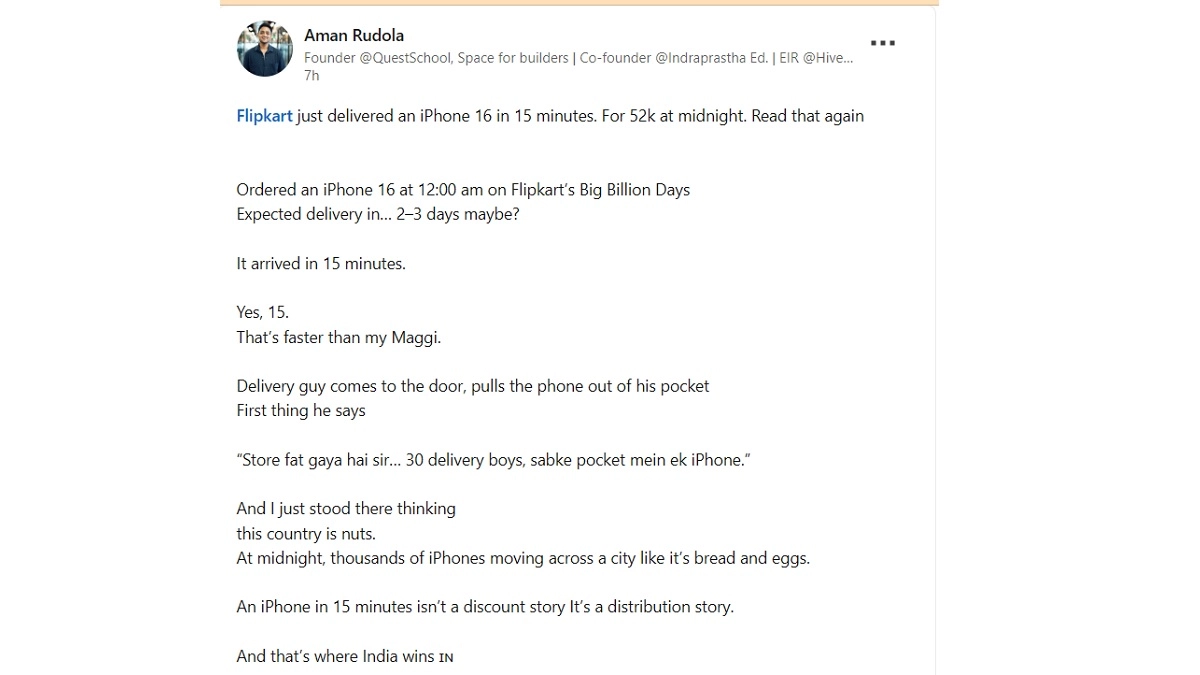Viewport: 1200px width, 675px height.
Task: Click Aman Rudola's profile photo
Action: pyautogui.click(x=265, y=48)
